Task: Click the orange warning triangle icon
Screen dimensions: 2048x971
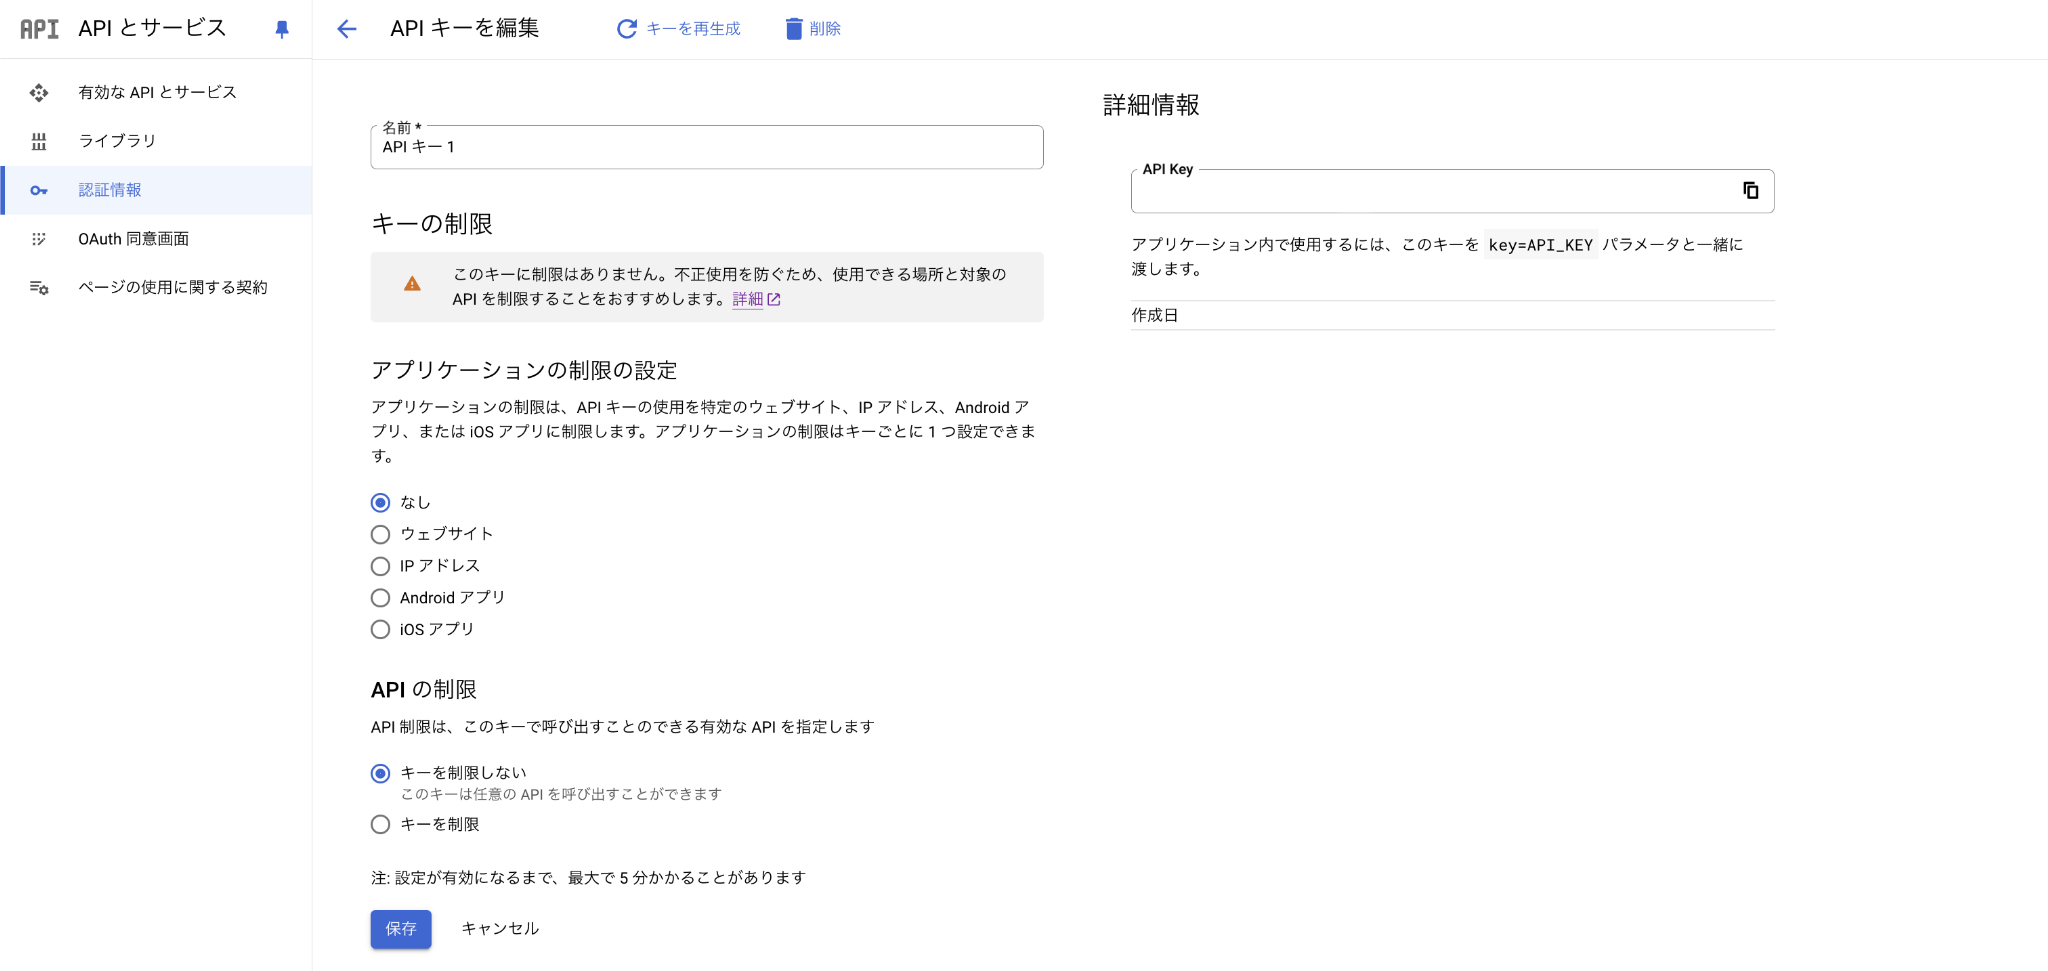Action: point(412,284)
